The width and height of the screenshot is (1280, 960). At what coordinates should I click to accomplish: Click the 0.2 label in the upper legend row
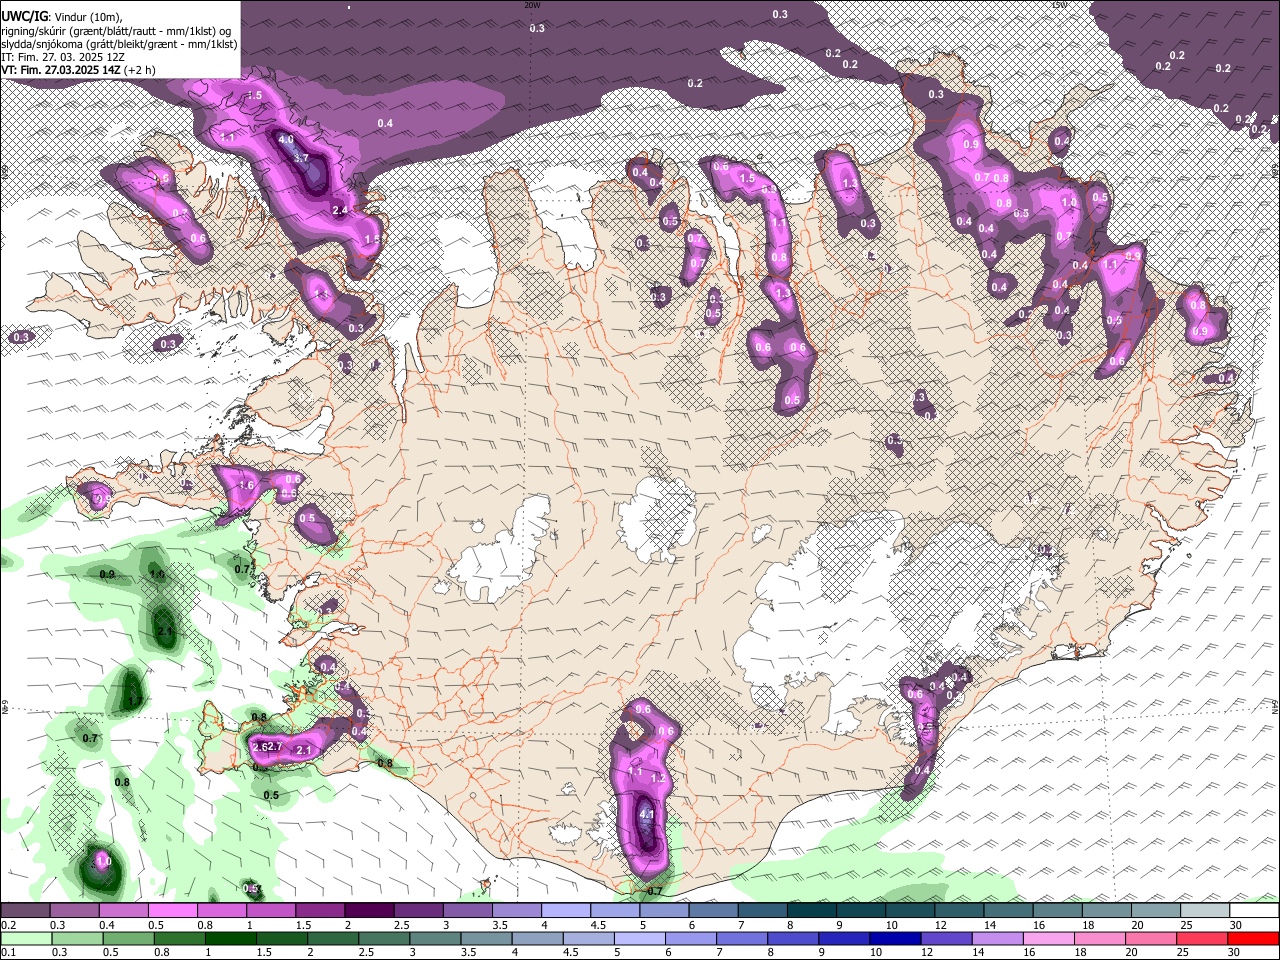pyautogui.click(x=9, y=924)
